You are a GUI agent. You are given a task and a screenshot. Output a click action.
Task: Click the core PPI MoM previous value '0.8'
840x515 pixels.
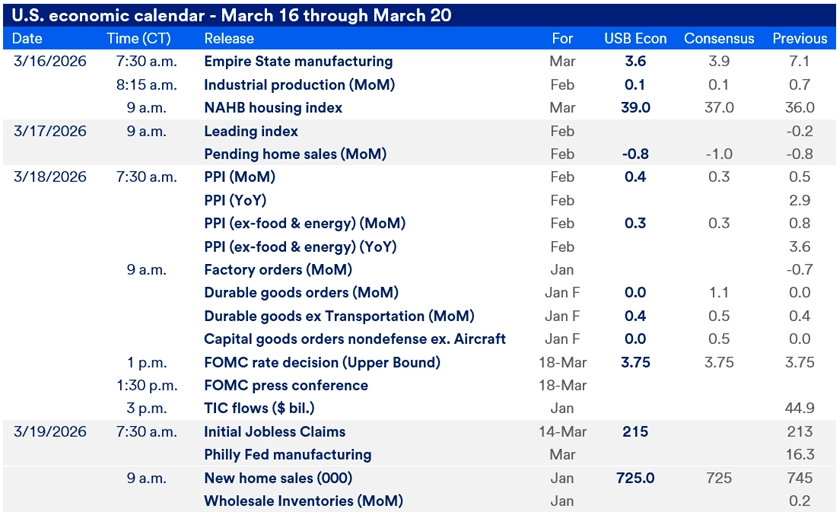click(x=800, y=223)
